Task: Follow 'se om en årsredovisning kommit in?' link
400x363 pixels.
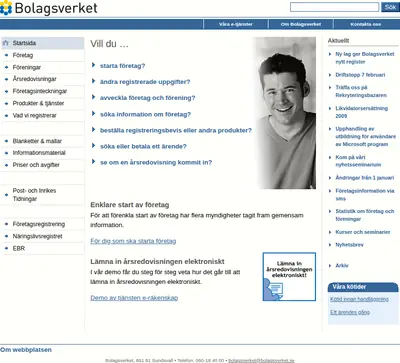Action: [x=156, y=162]
